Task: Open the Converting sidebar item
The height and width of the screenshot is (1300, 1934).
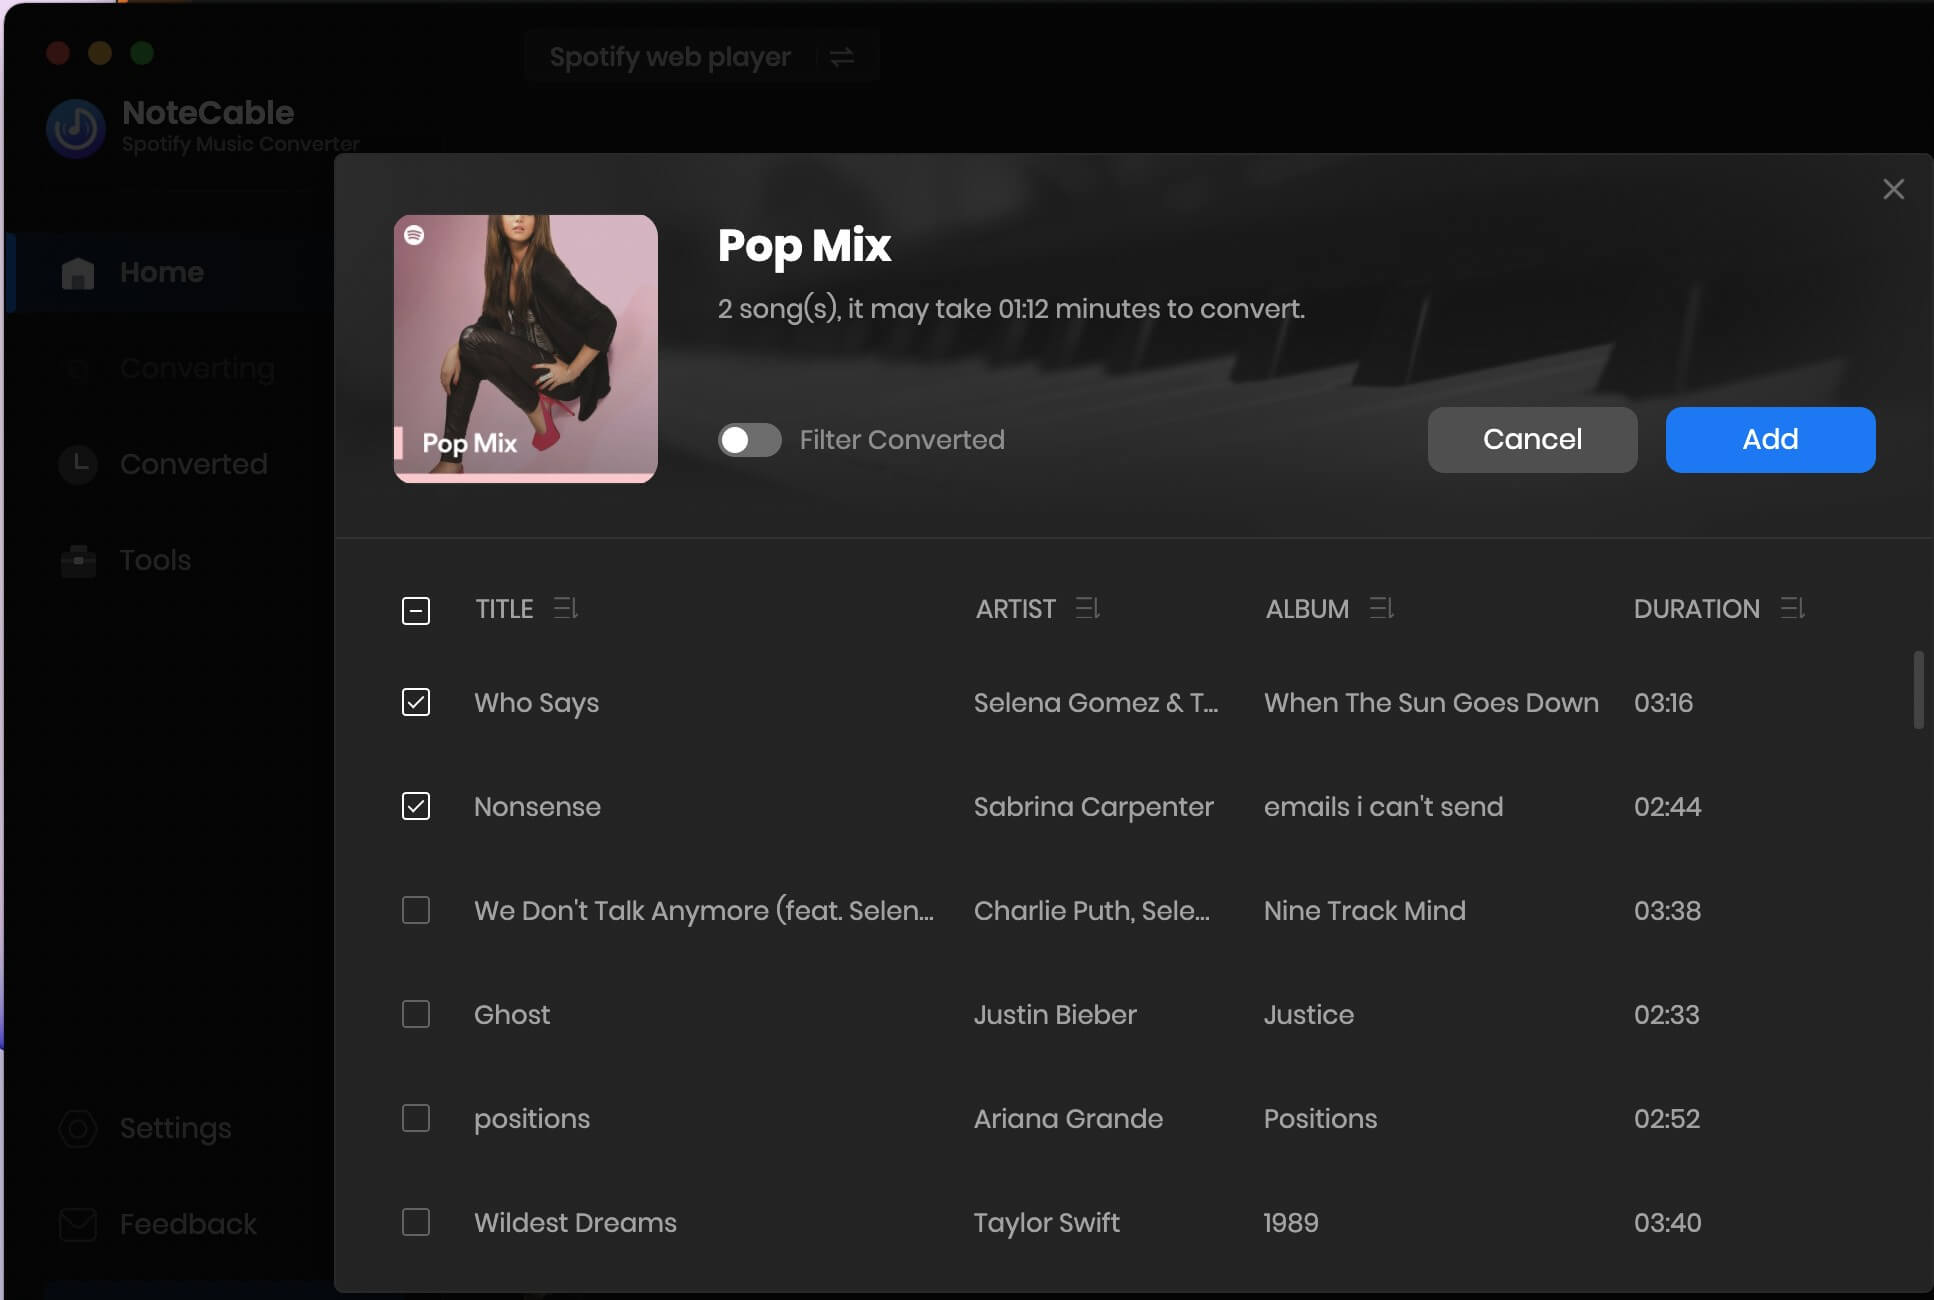Action: [170, 368]
